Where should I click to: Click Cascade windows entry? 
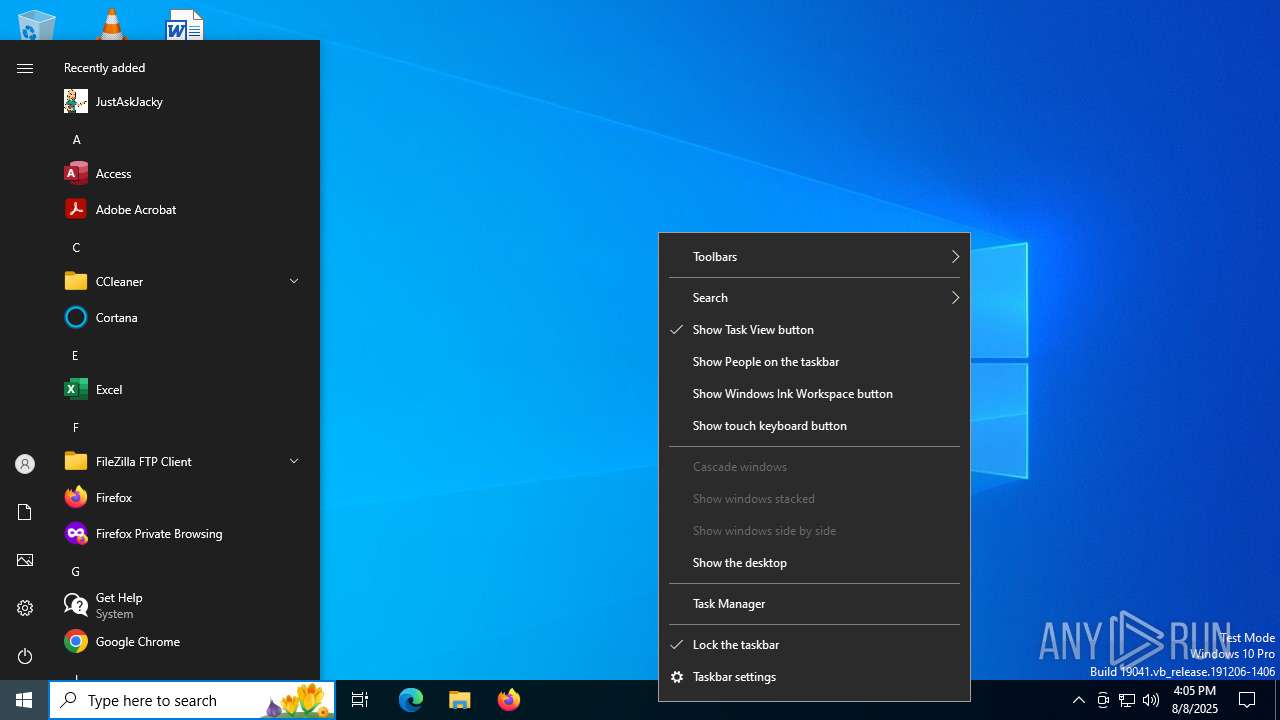(815, 467)
